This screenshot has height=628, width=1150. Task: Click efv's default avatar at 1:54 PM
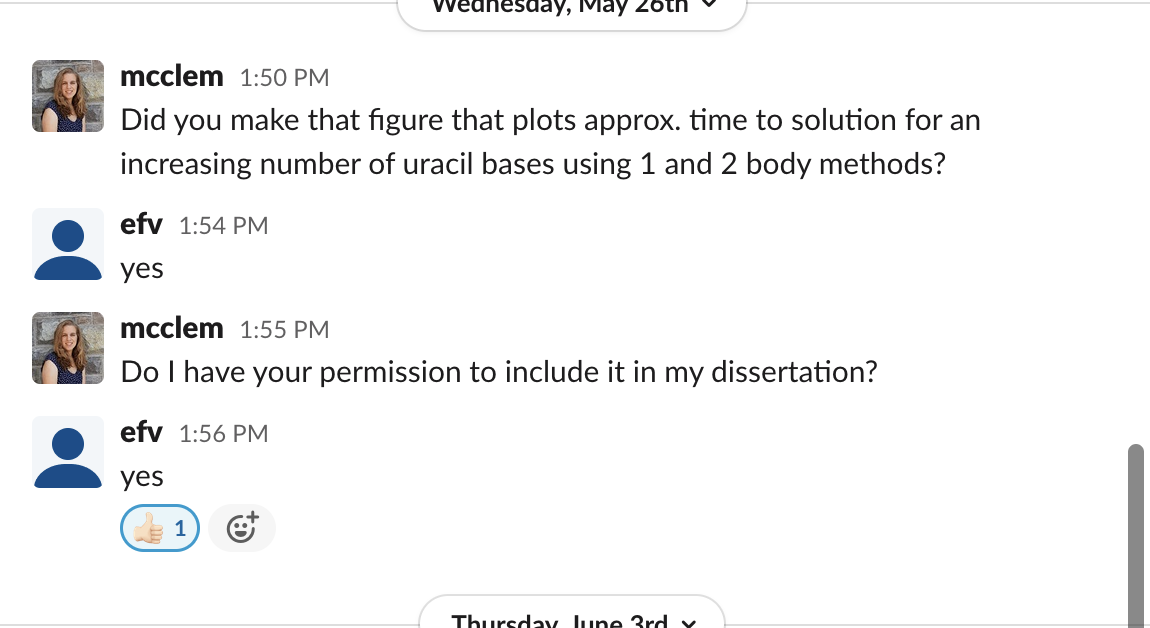point(68,244)
